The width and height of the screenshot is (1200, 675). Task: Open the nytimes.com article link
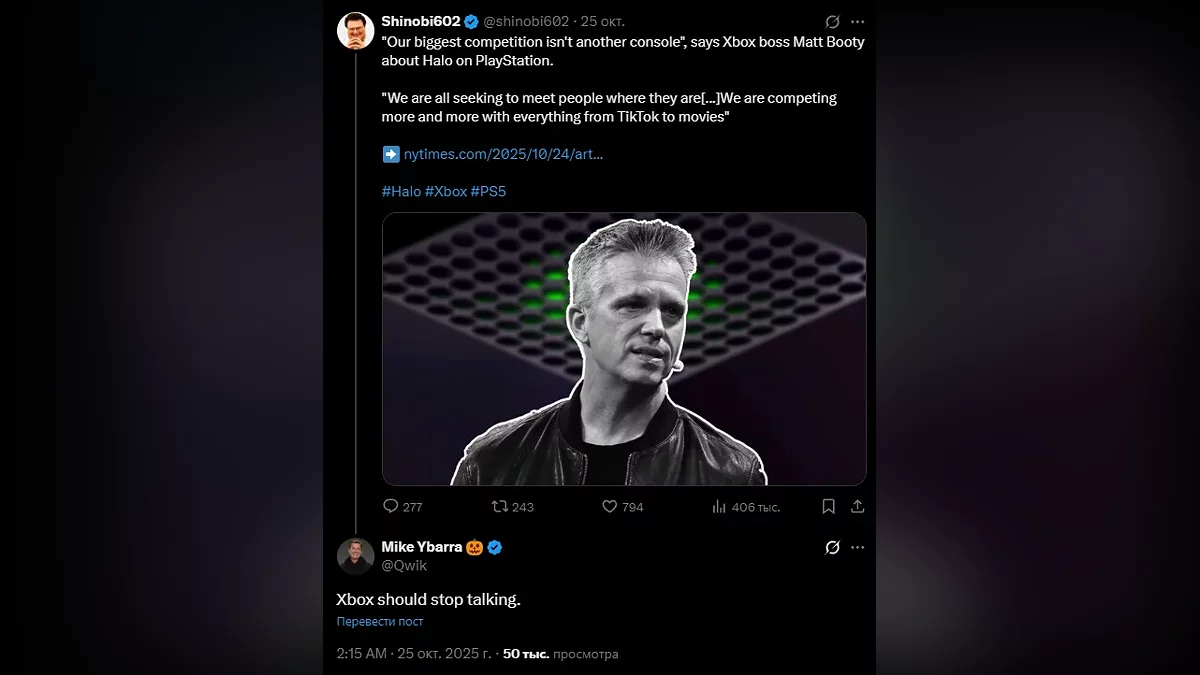point(503,154)
